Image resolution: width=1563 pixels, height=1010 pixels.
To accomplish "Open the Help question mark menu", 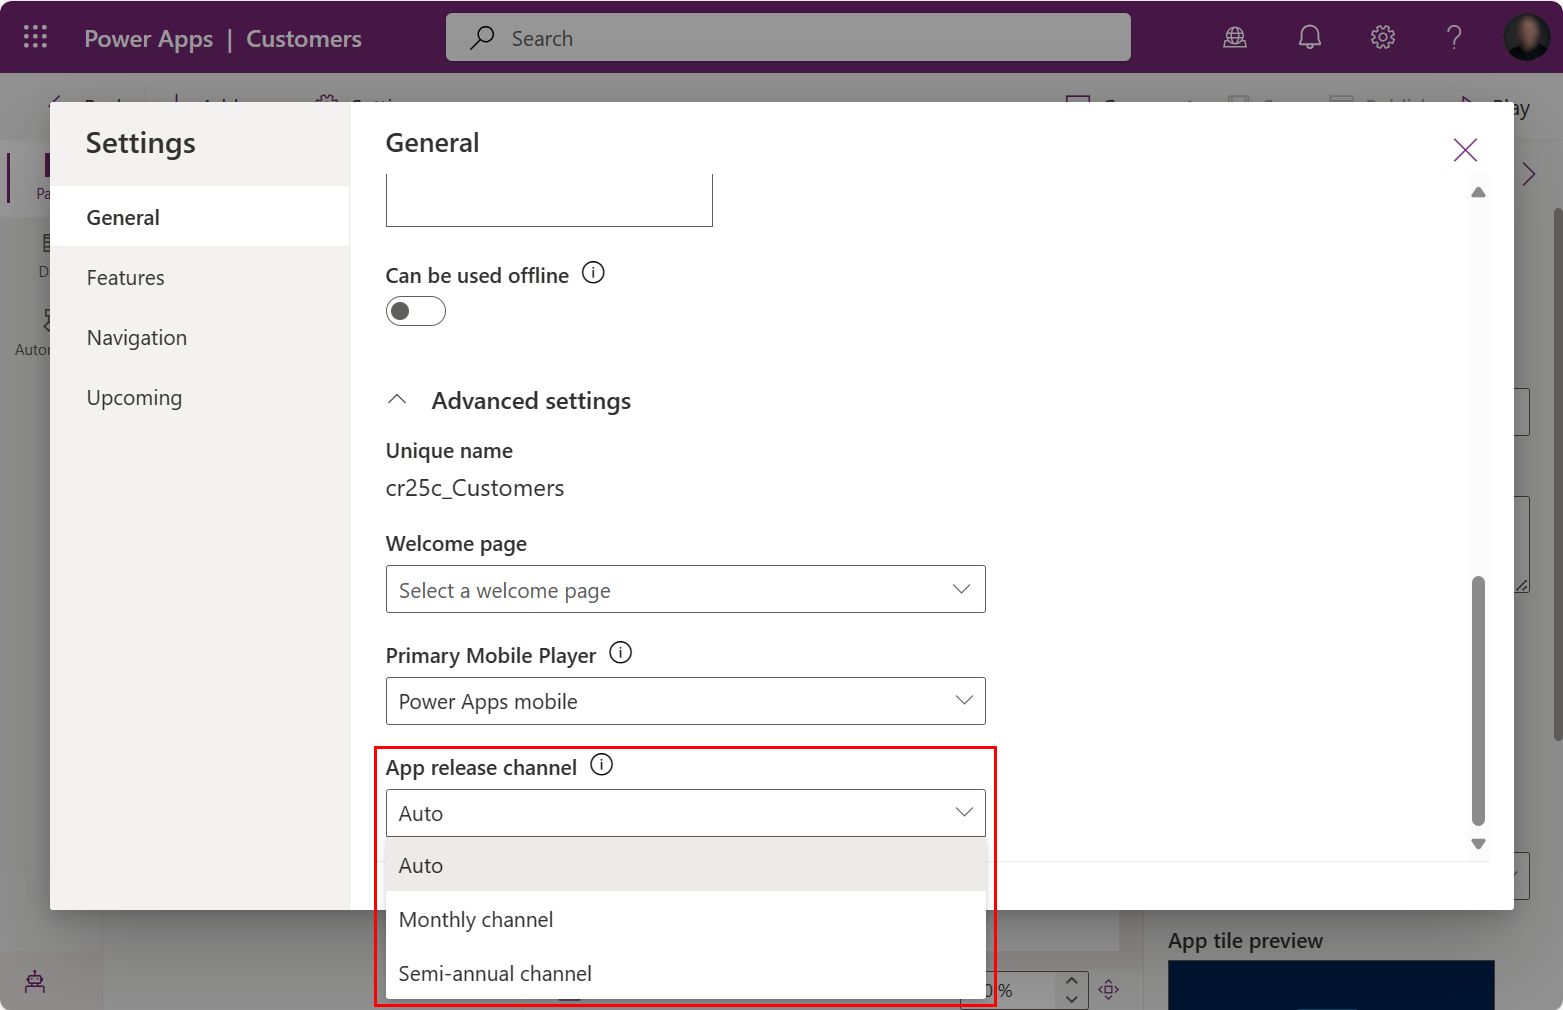I will click(x=1453, y=37).
